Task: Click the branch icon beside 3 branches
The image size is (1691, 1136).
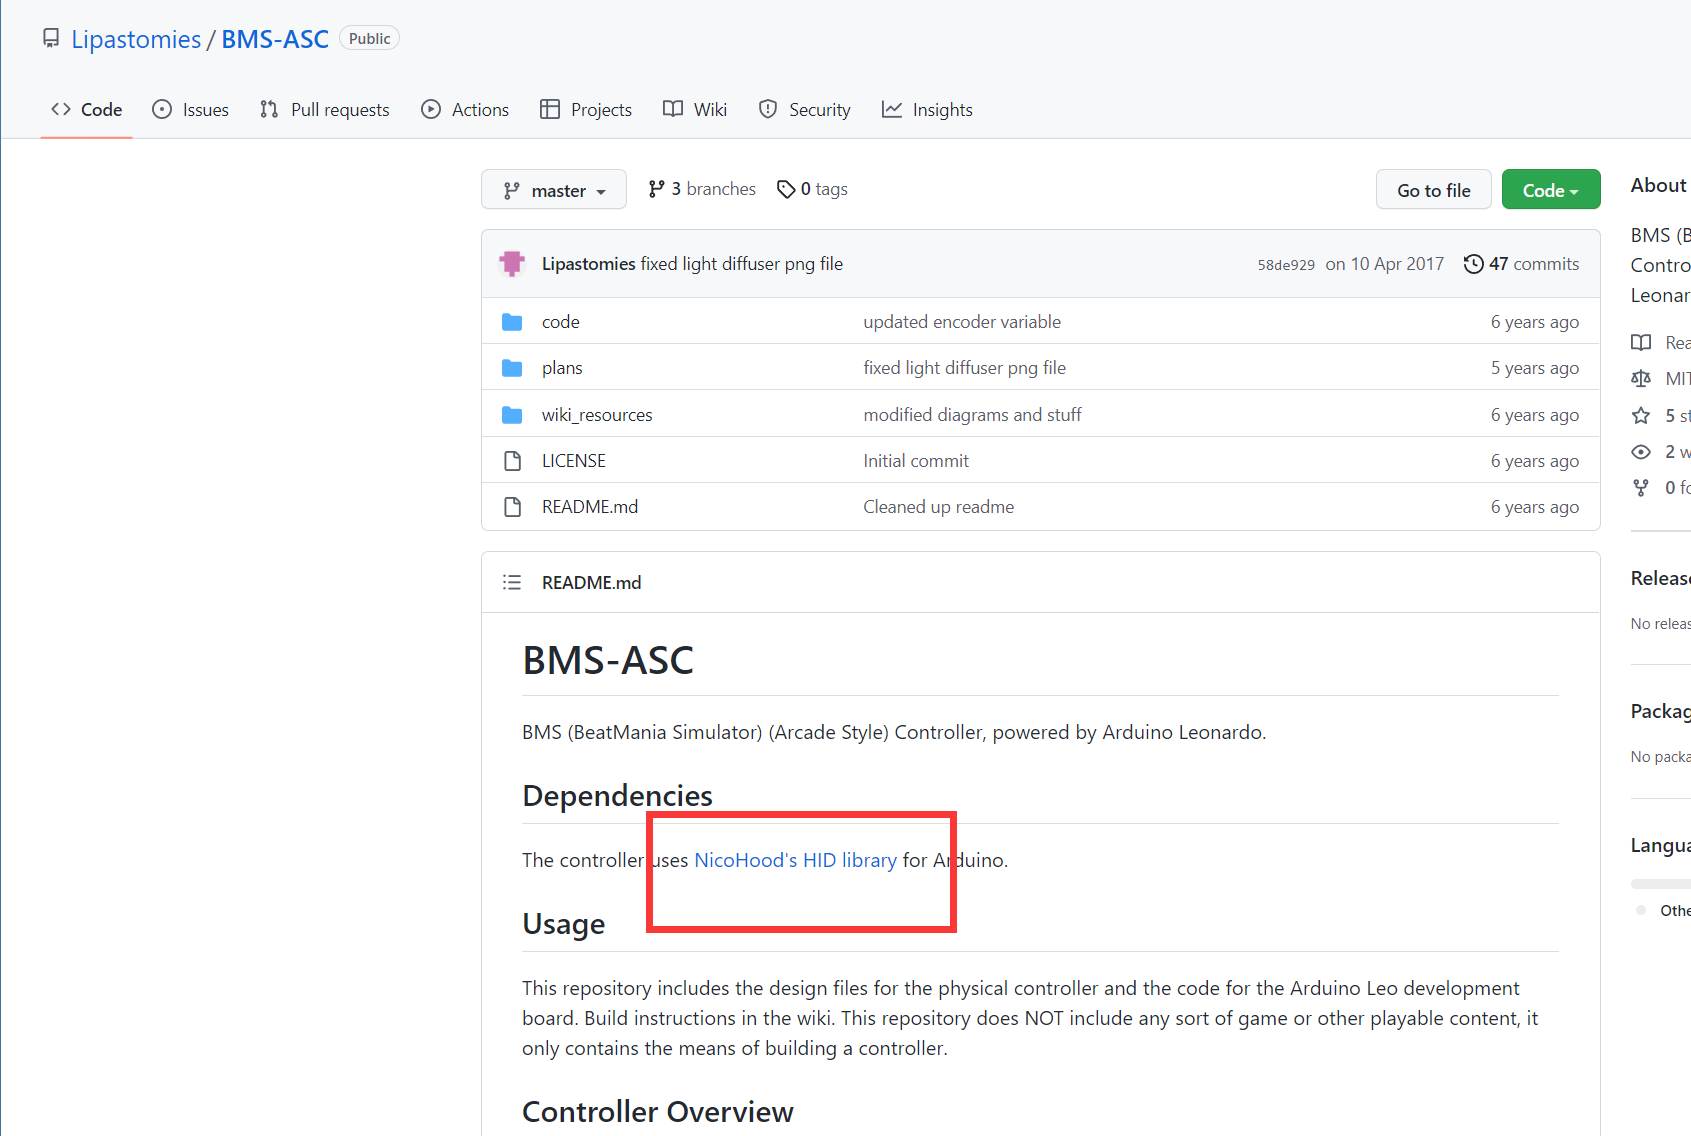Action: 656,189
